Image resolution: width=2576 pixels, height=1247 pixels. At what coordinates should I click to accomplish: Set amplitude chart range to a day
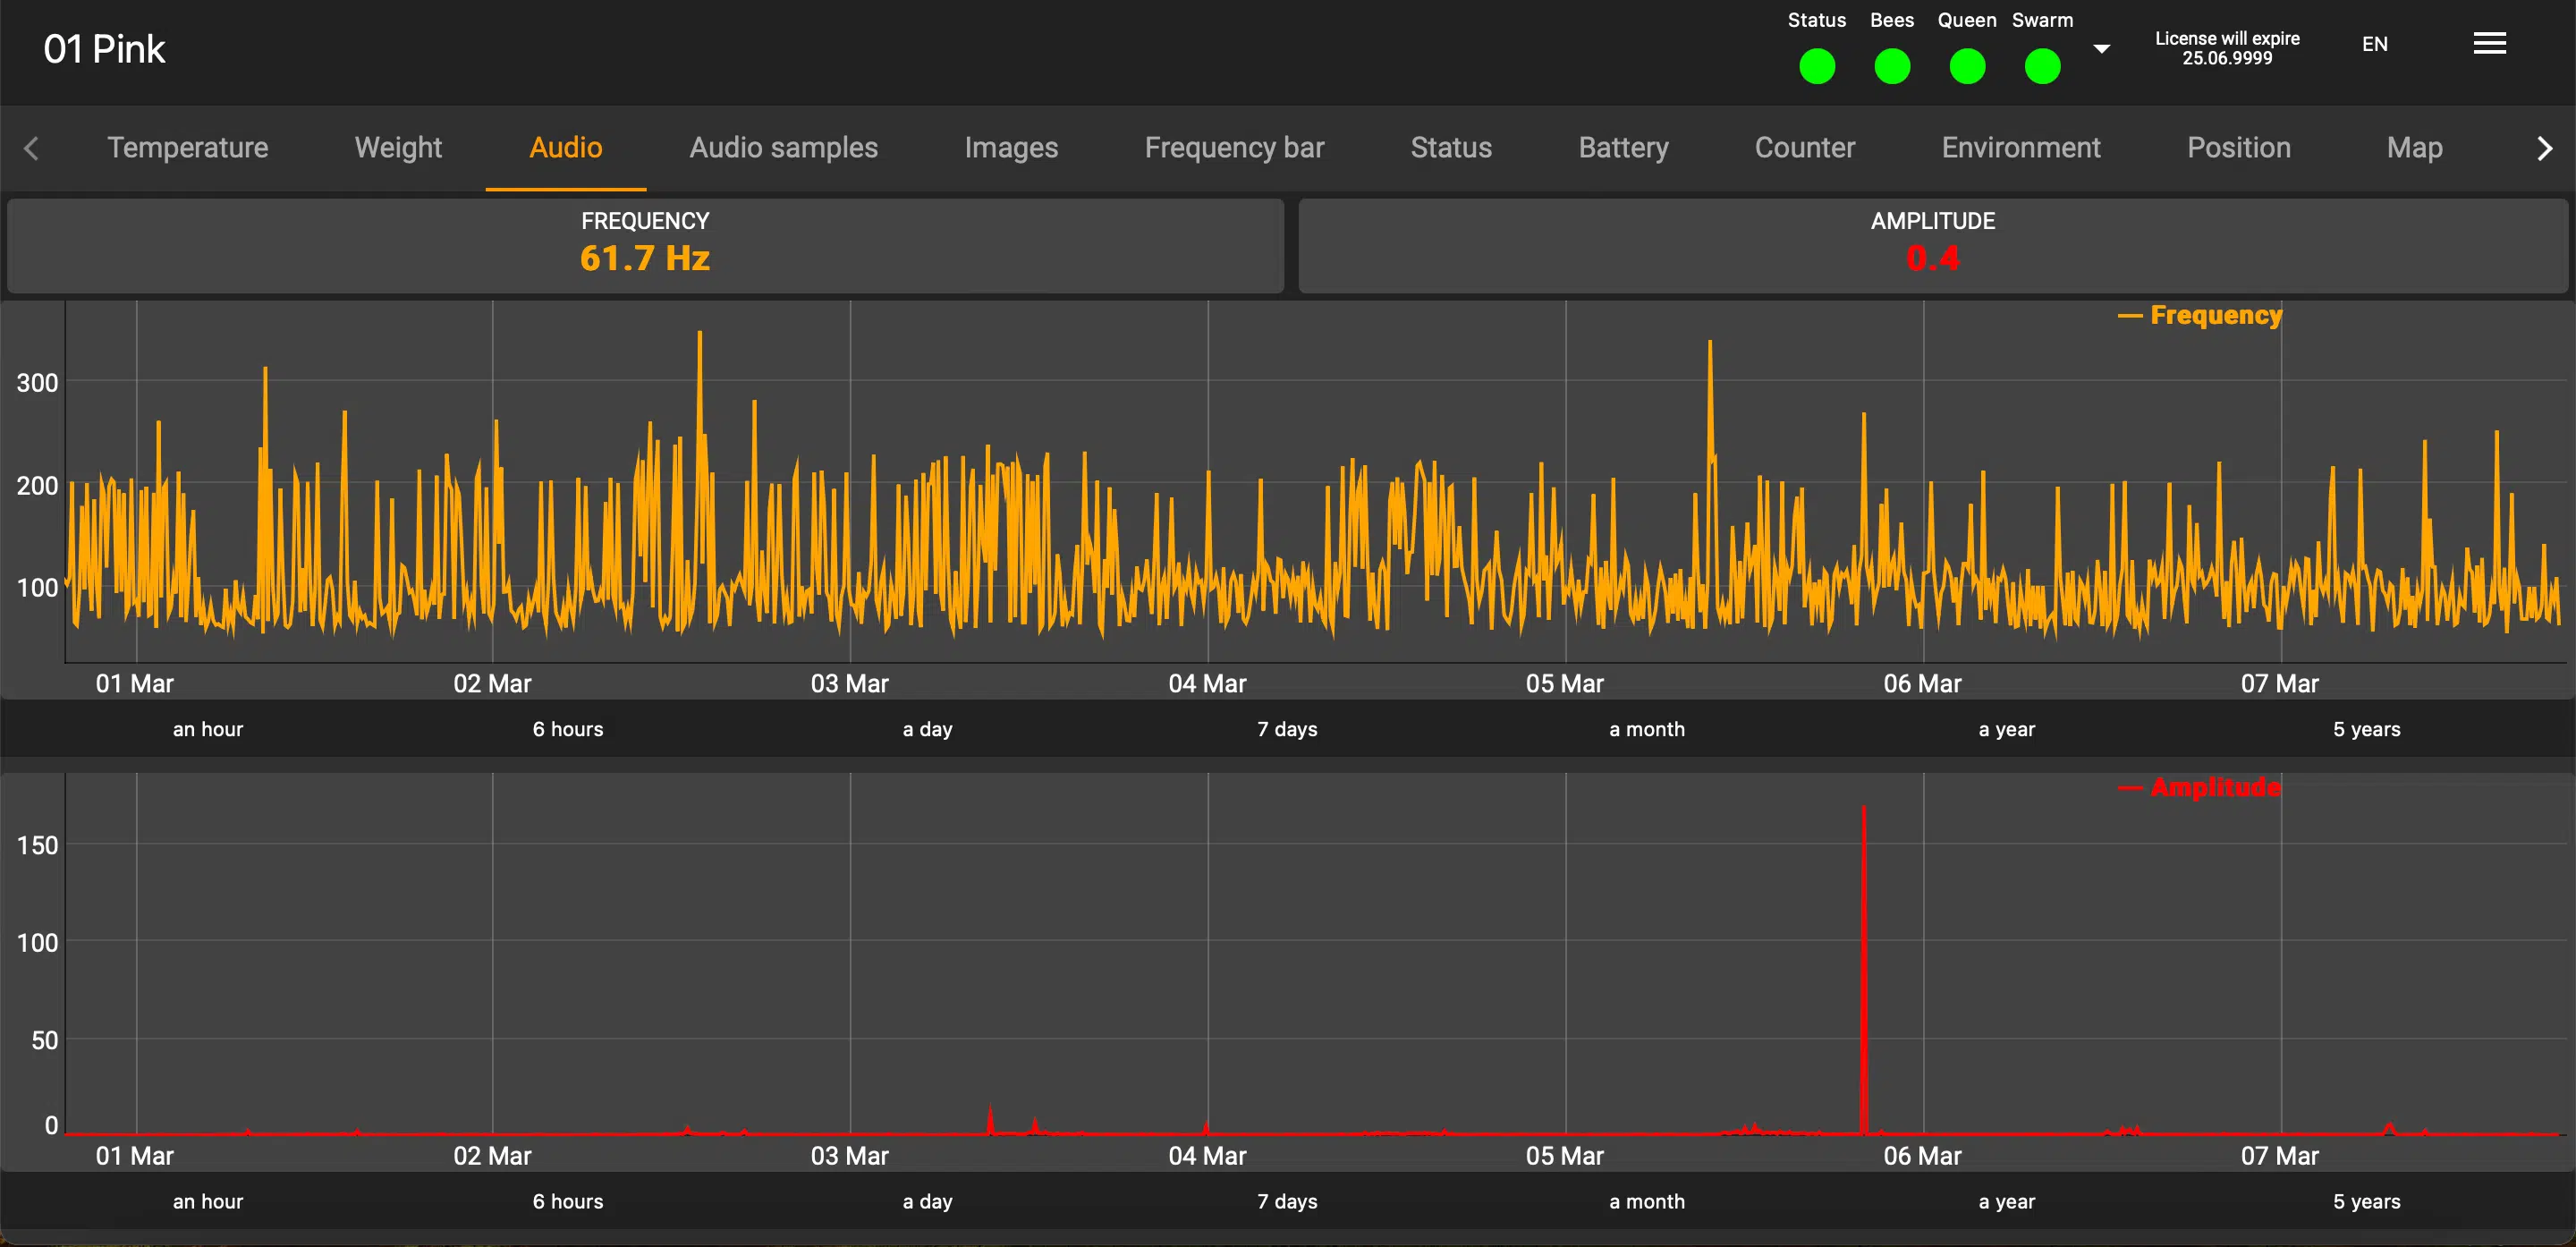click(927, 1201)
